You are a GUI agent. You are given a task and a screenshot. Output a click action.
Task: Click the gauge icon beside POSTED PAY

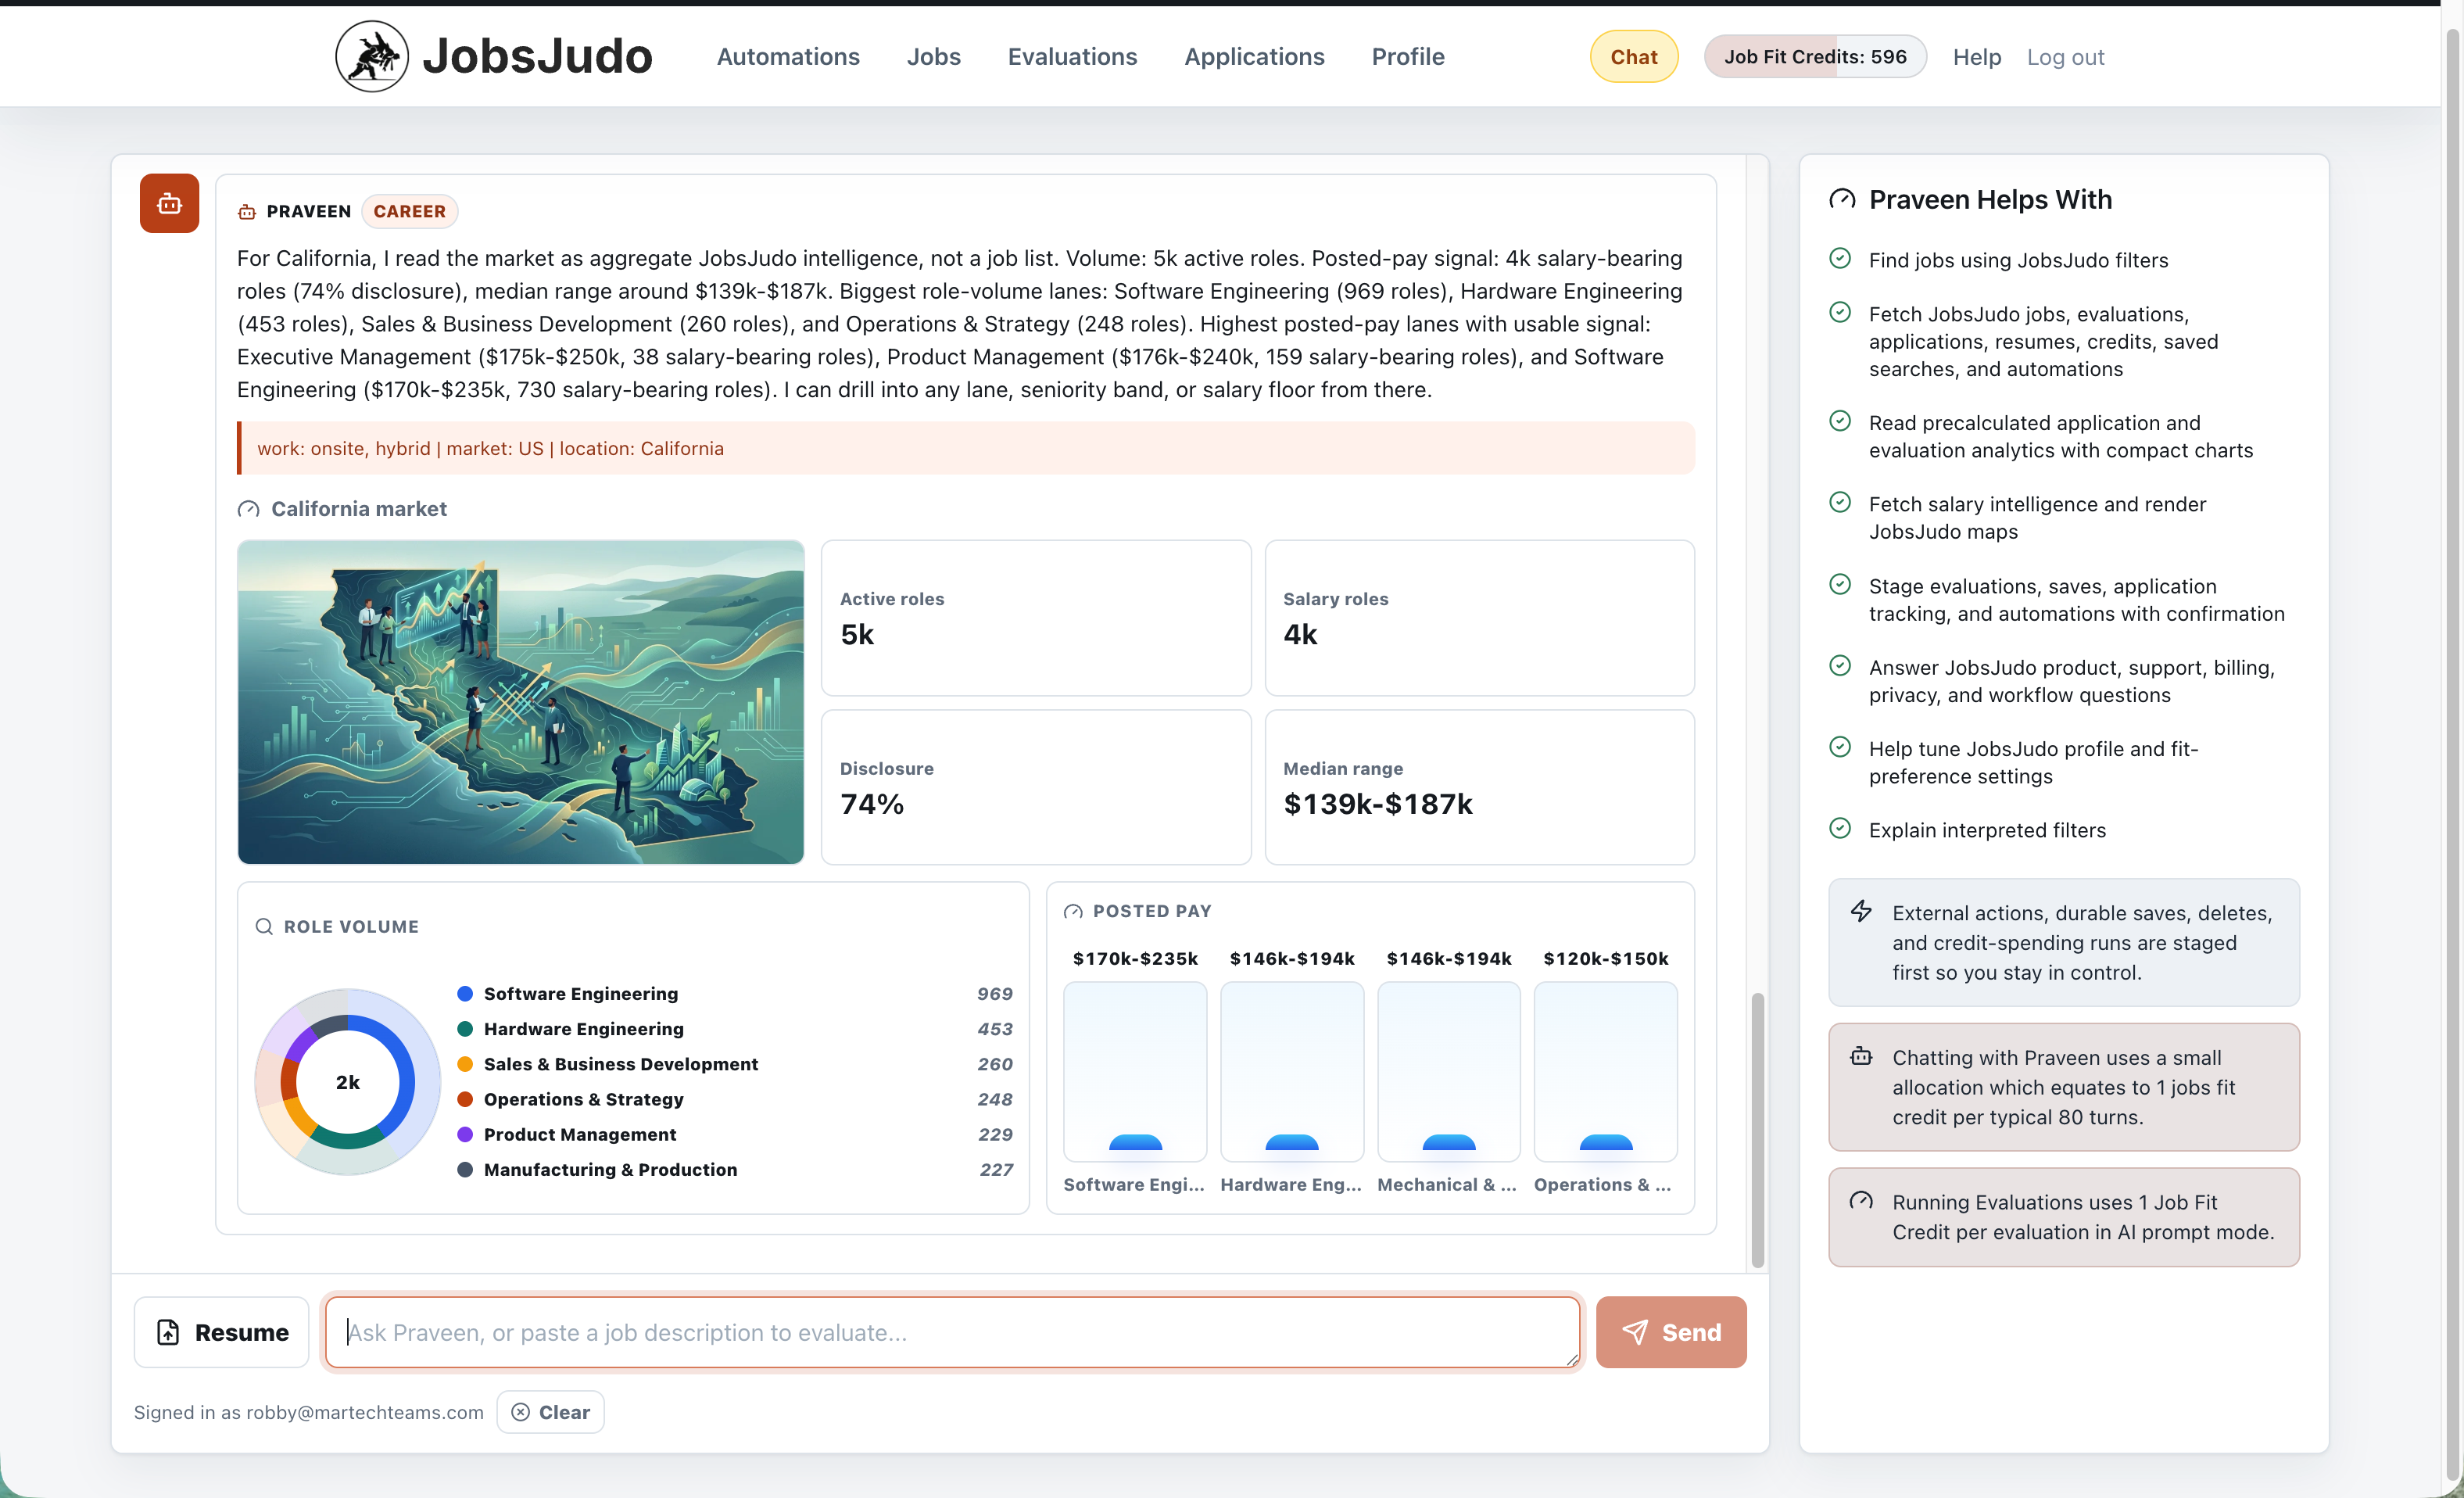pyautogui.click(x=1073, y=911)
